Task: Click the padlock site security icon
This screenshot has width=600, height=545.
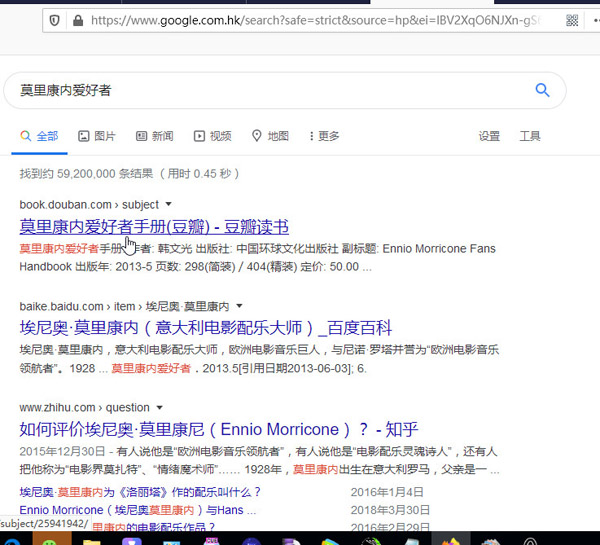Action: pos(78,20)
